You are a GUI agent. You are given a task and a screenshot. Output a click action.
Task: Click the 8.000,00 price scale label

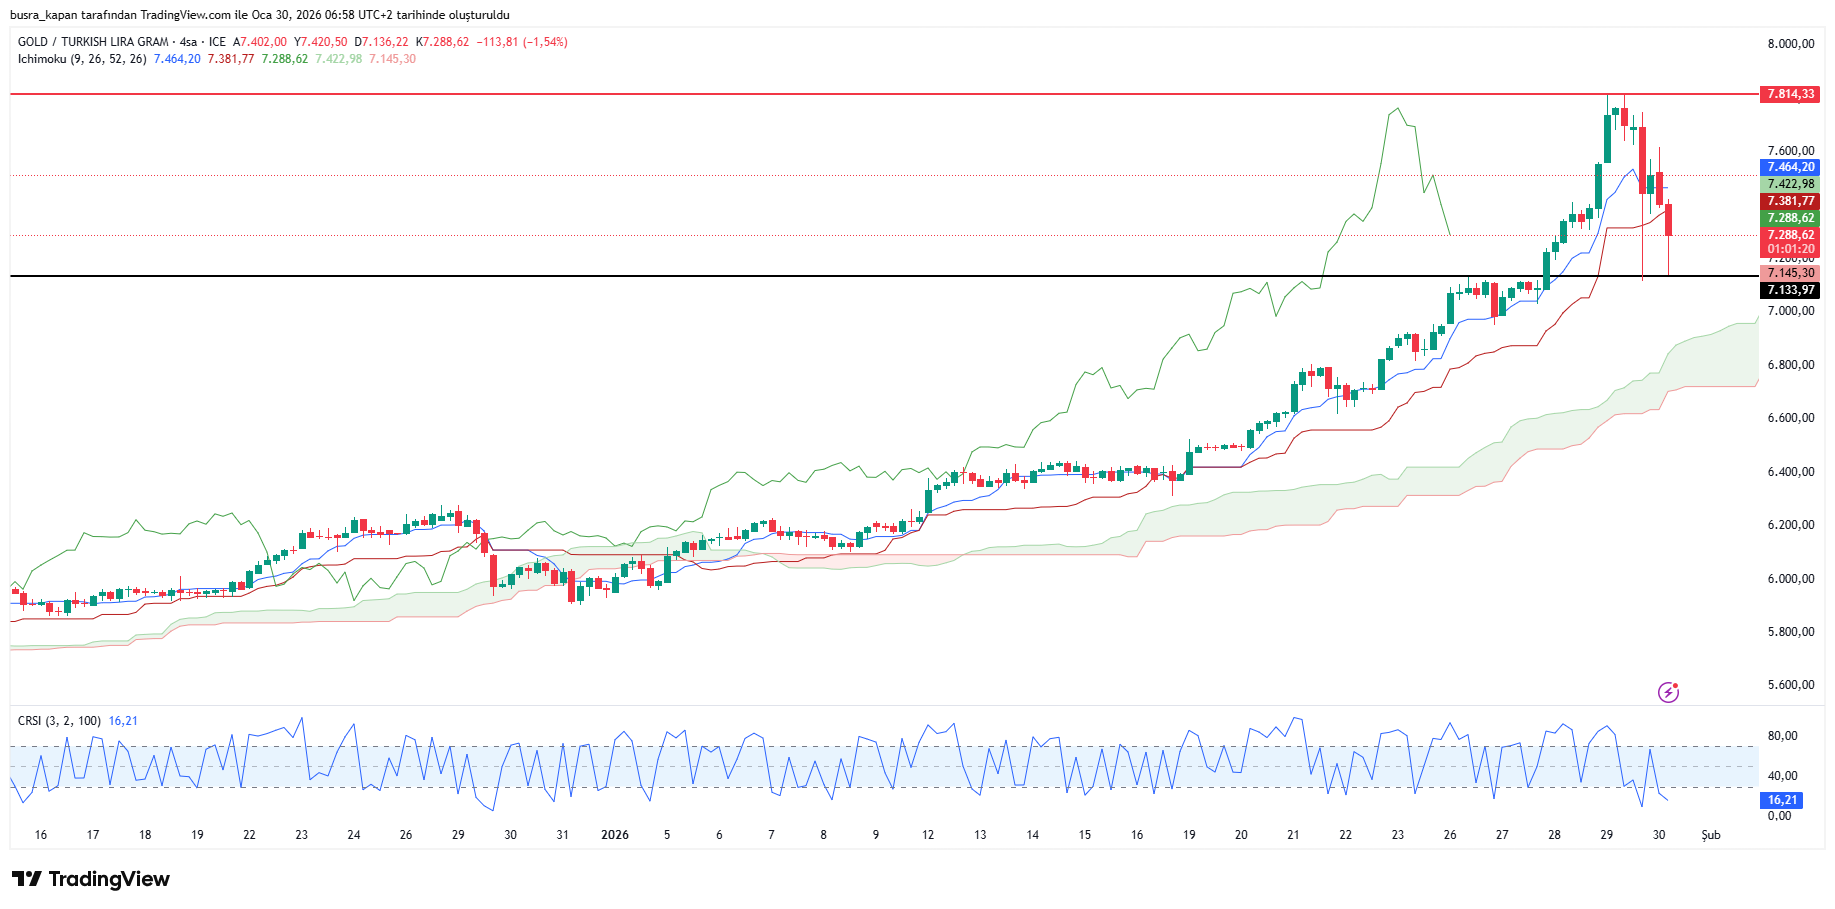pos(1790,44)
